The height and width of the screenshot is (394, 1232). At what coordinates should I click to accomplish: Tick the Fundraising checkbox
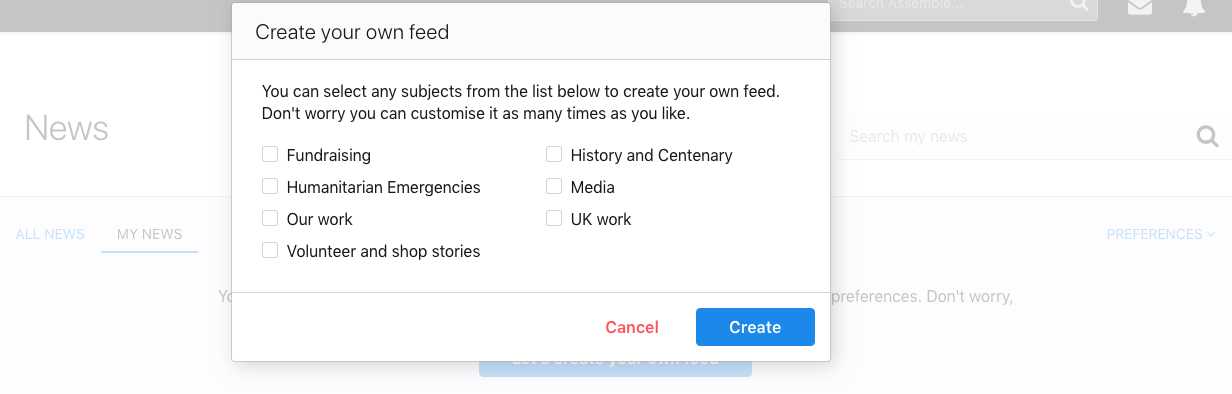[x=270, y=155]
